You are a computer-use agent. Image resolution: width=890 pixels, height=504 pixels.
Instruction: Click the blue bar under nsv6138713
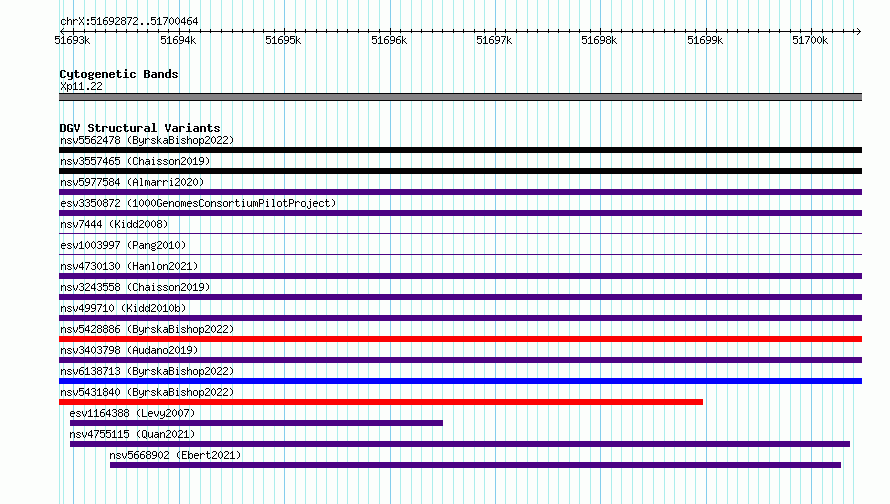coord(460,381)
